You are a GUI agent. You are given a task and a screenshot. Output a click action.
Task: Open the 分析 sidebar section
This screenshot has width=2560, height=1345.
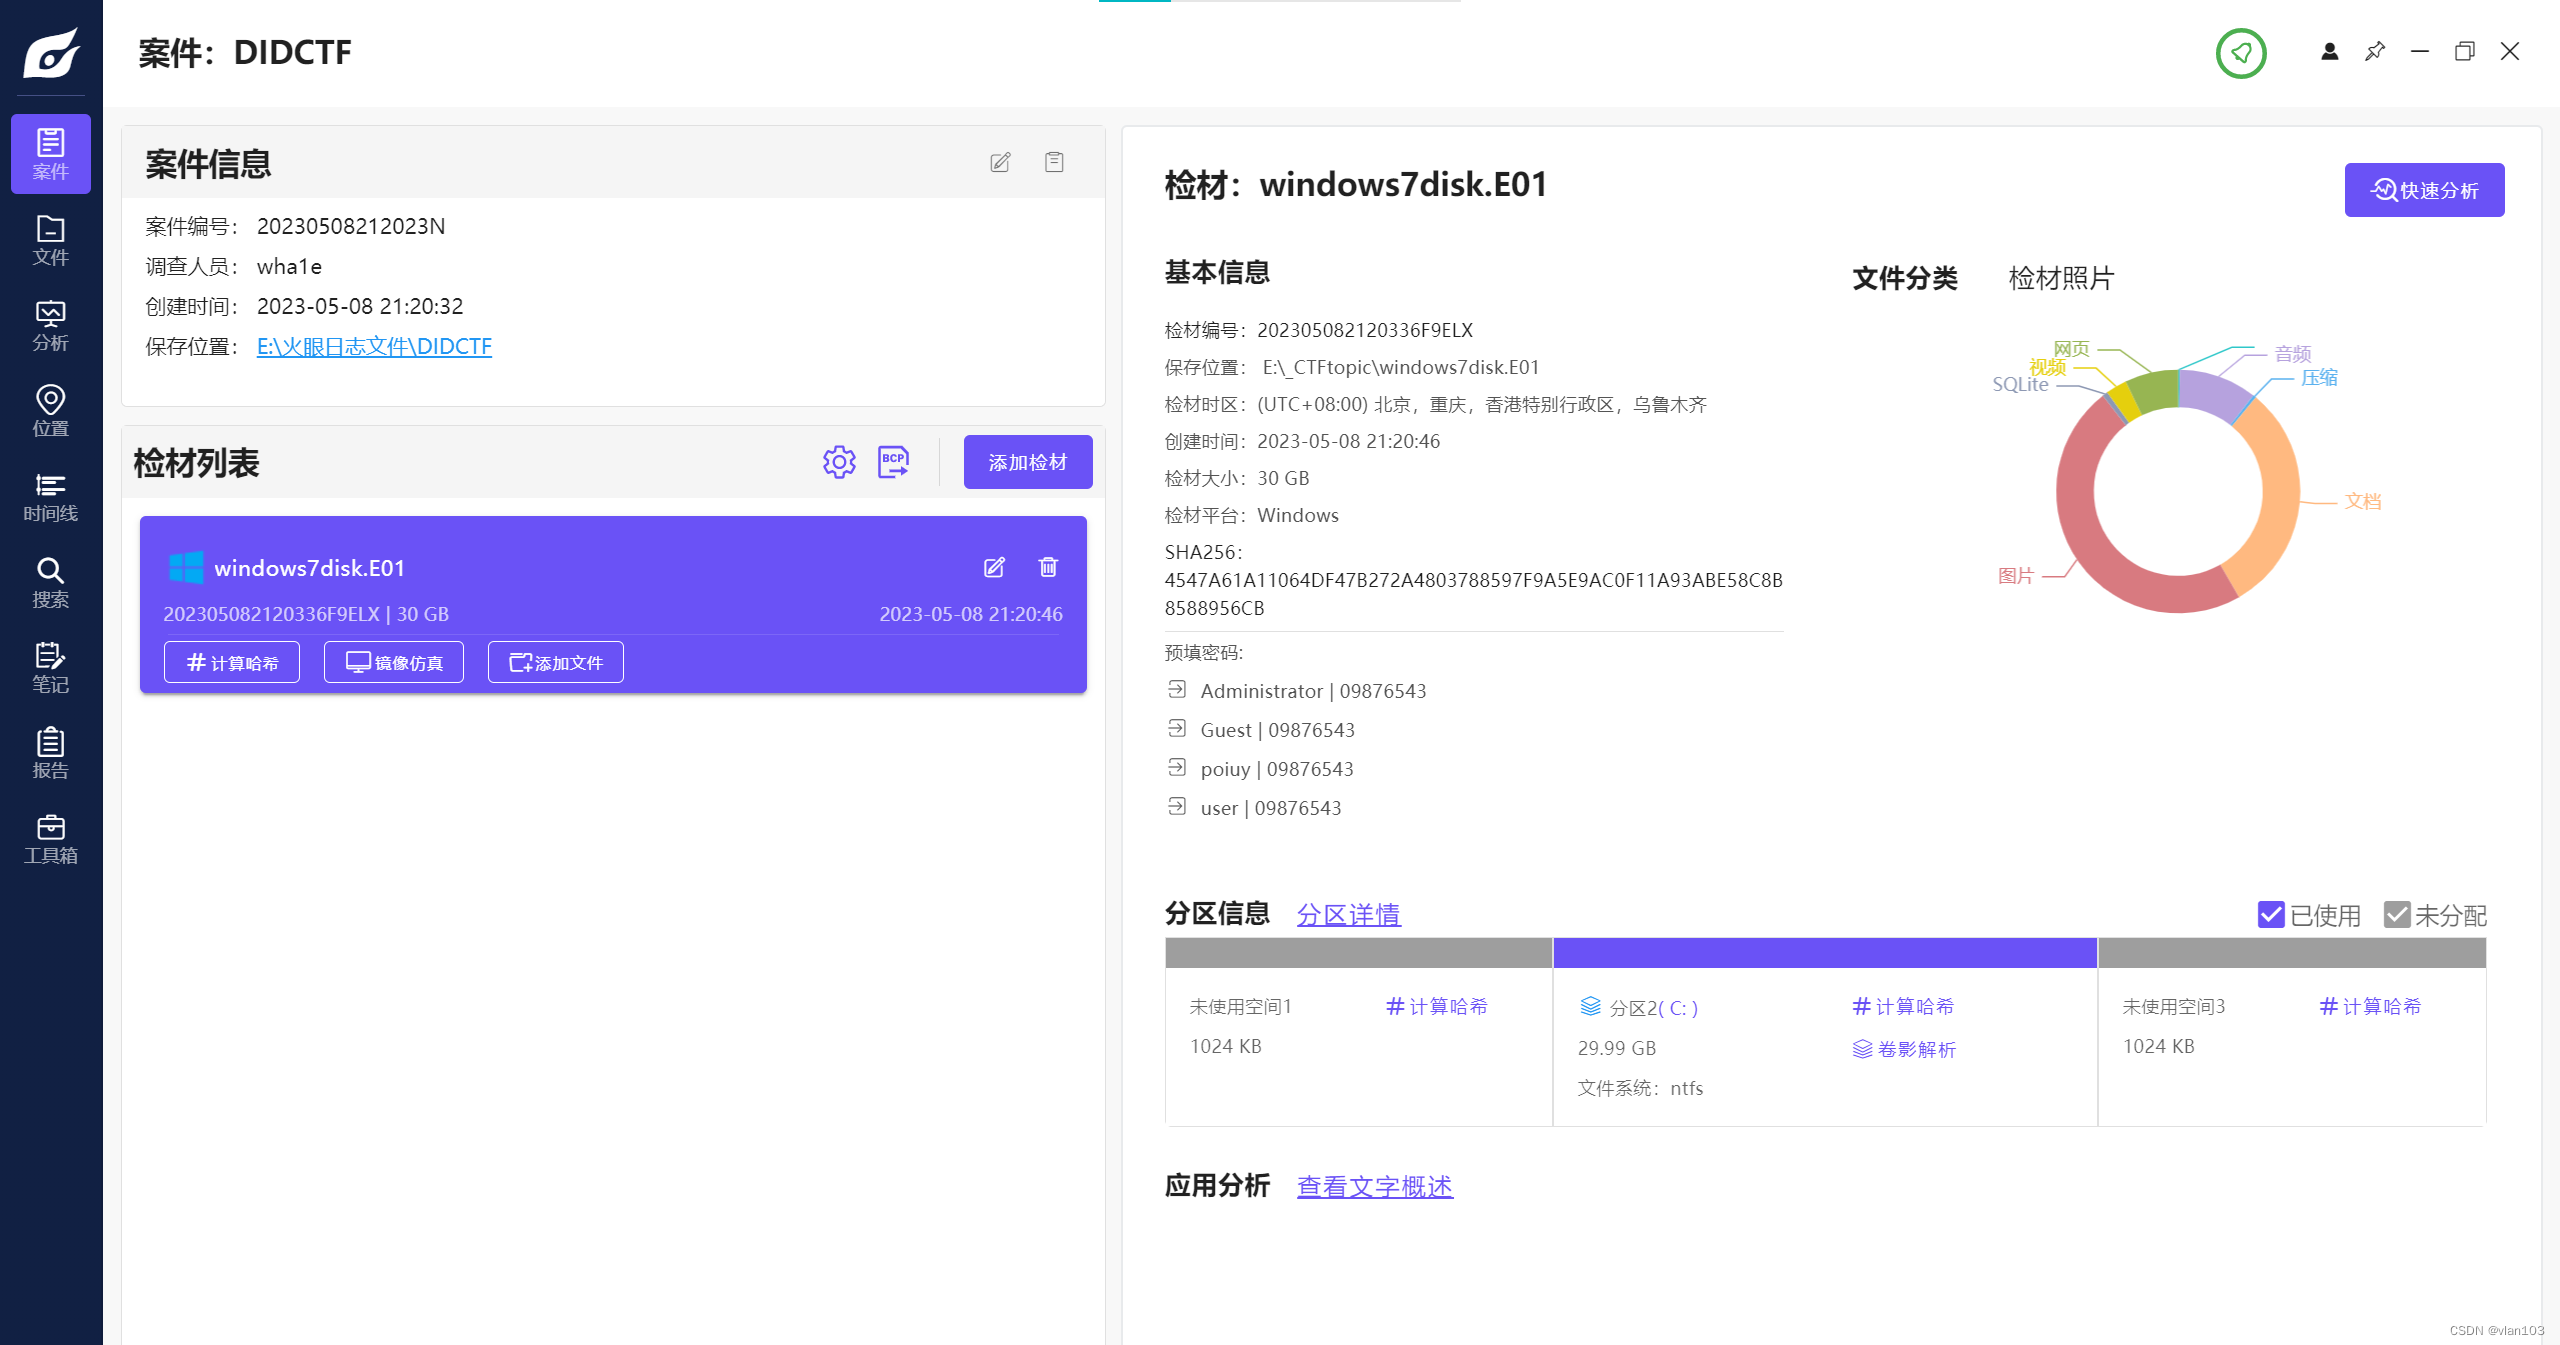[50, 326]
